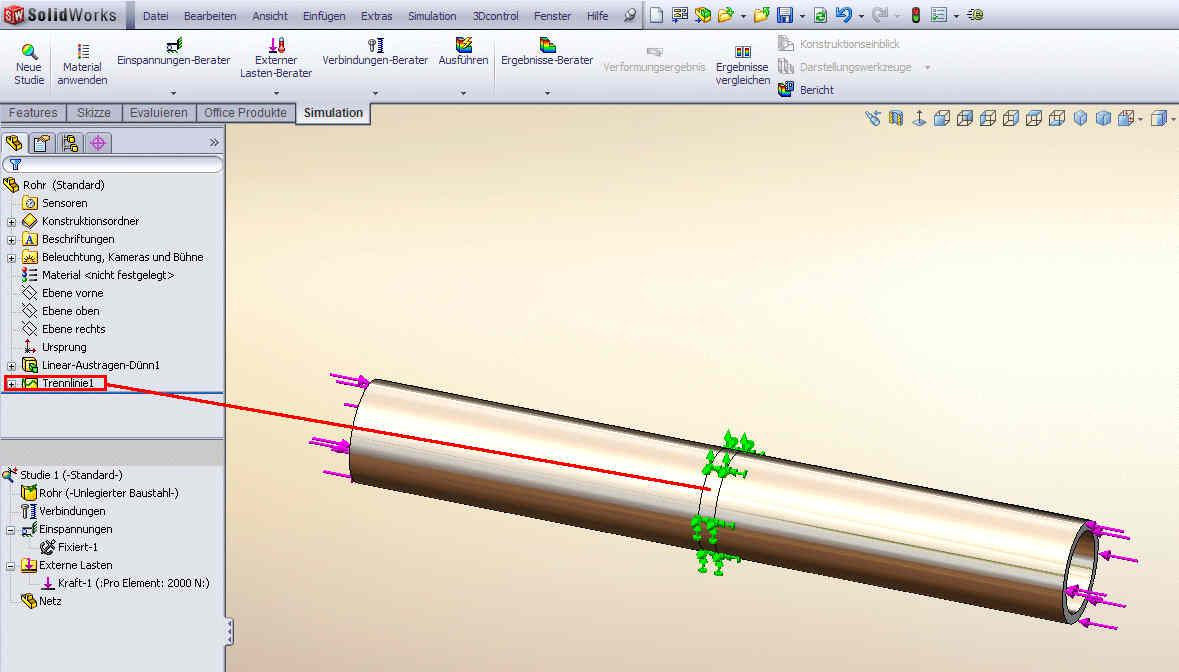
Task: Select the Isometric view icon
Action: (x=1080, y=118)
